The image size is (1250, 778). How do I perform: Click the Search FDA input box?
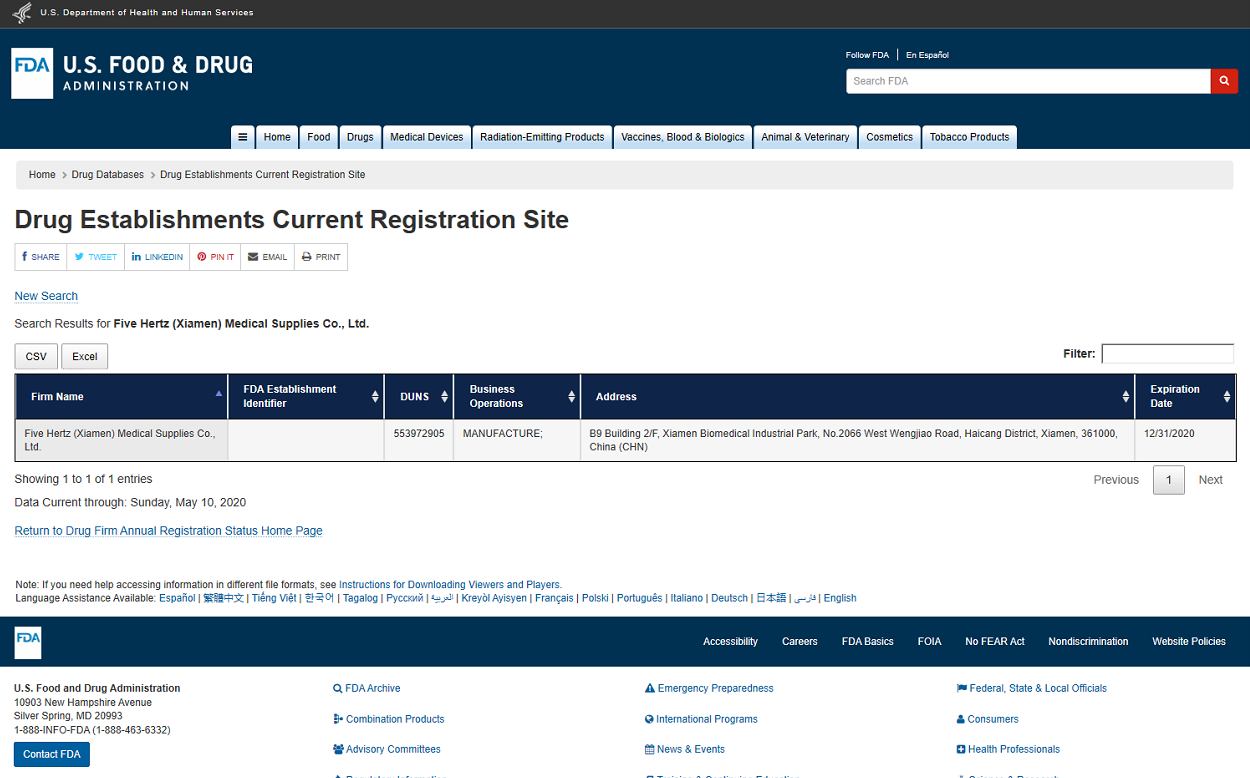[1028, 81]
